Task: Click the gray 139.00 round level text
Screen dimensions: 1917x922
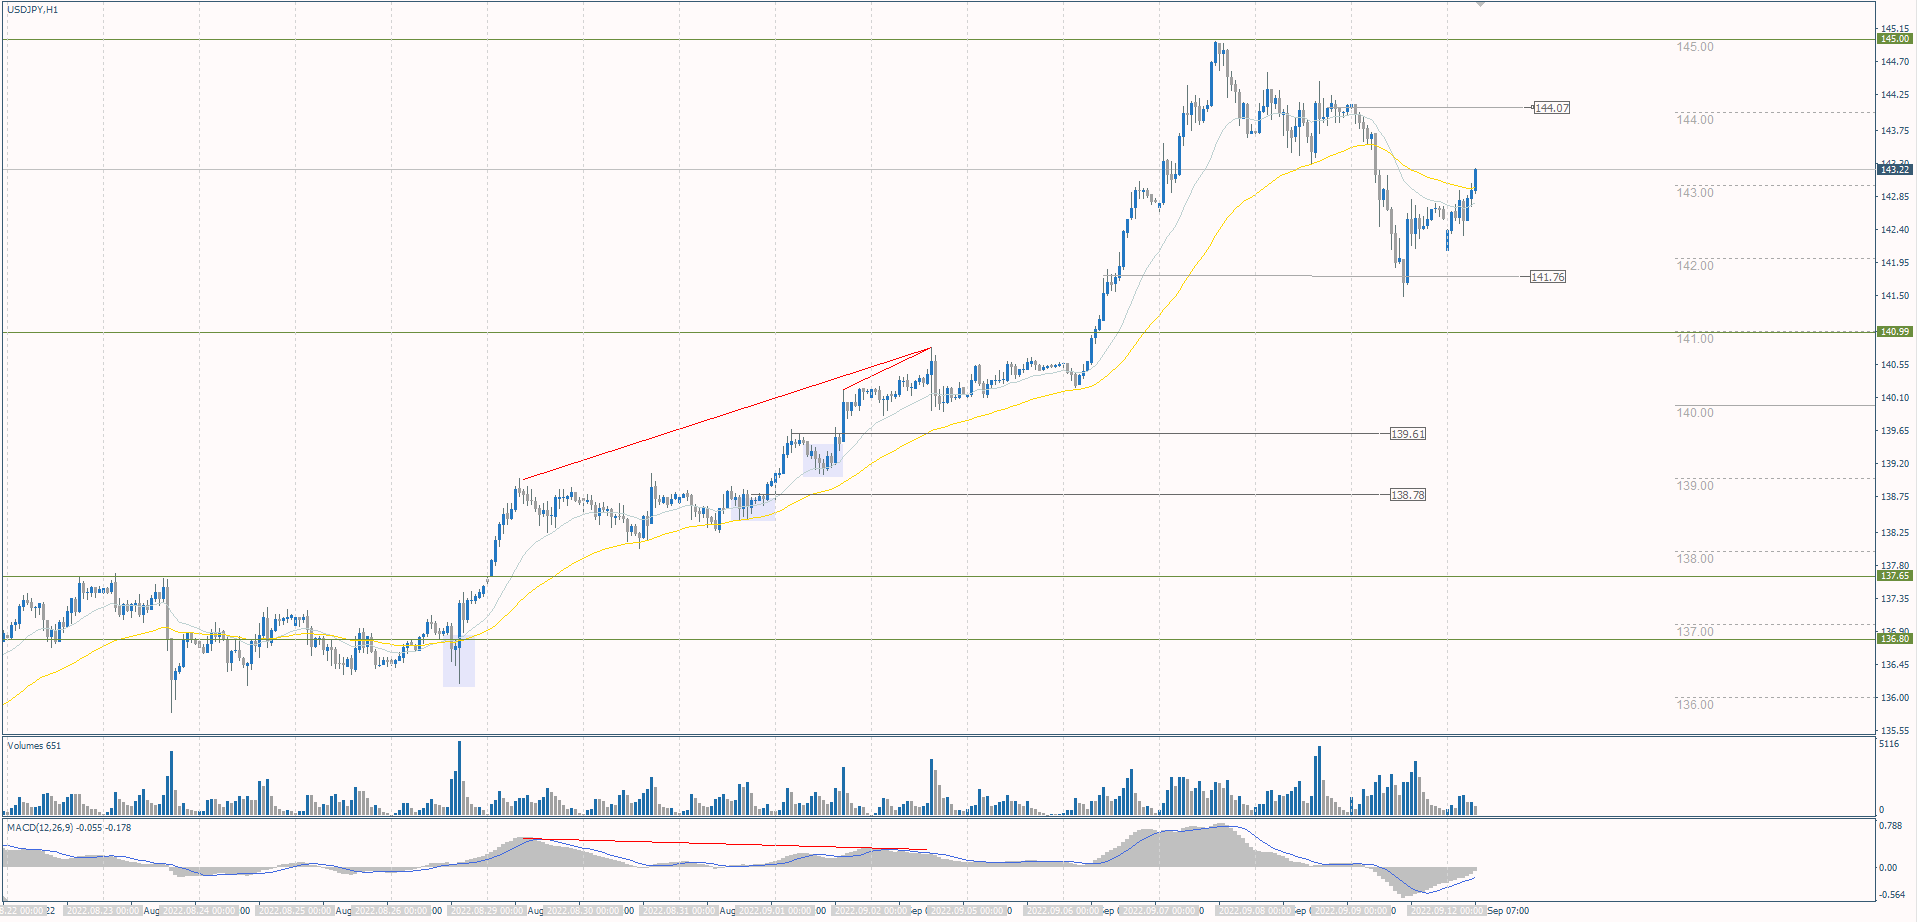Action: coord(1695,486)
